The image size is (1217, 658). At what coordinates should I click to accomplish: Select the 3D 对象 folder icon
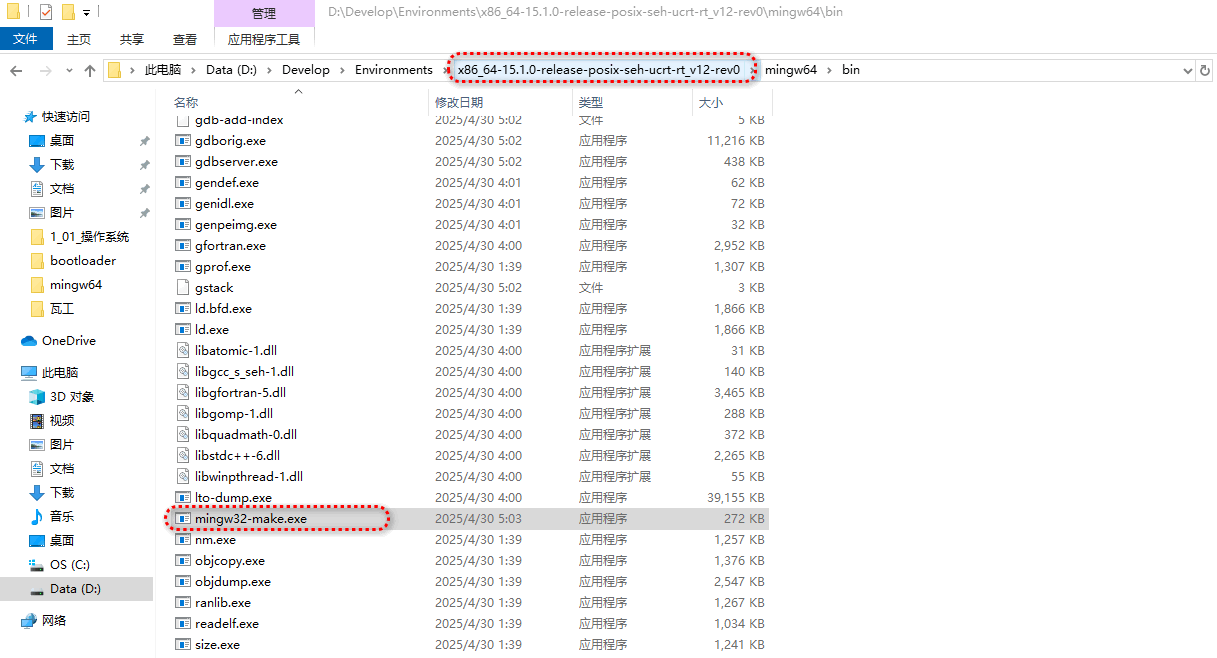[x=37, y=397]
